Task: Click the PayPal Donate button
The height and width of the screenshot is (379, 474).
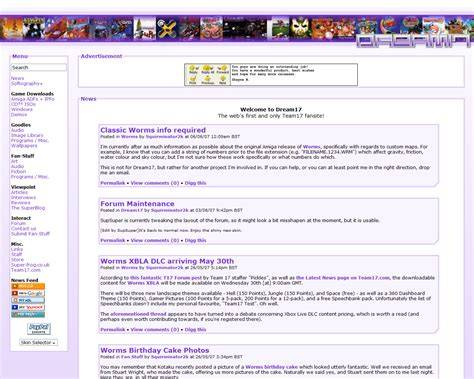Action: point(39,329)
